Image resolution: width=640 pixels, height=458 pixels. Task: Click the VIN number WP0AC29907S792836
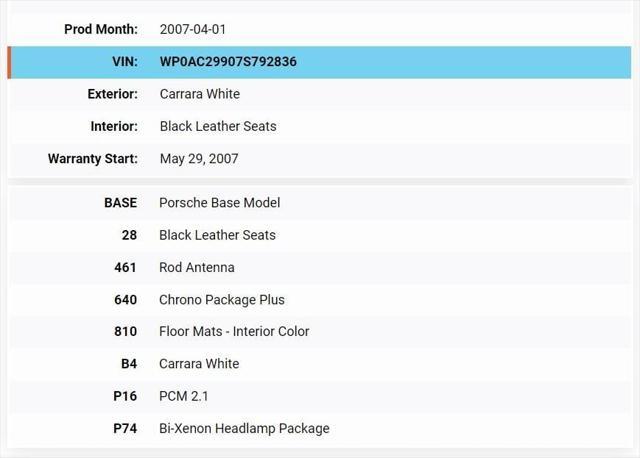pos(228,62)
